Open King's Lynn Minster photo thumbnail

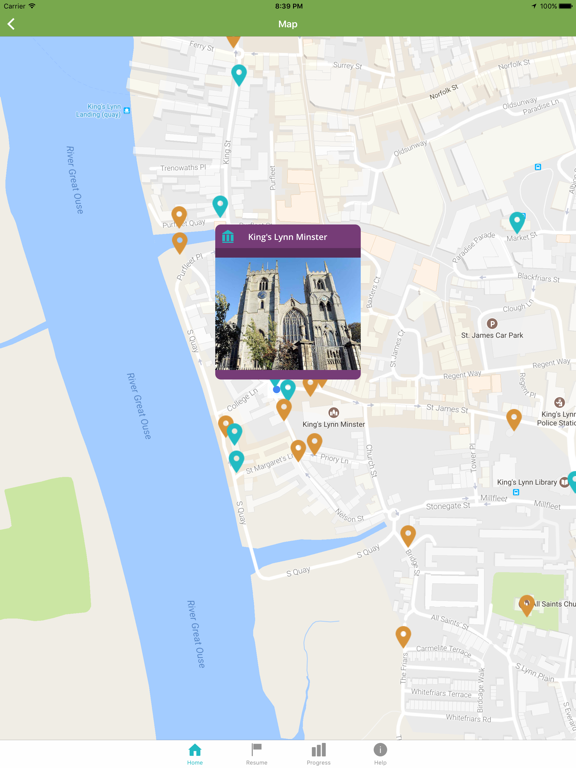(288, 314)
